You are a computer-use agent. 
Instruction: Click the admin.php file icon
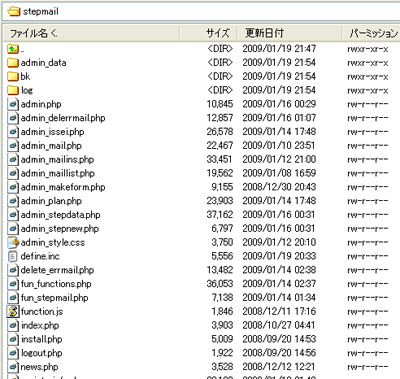pyautogui.click(x=13, y=104)
